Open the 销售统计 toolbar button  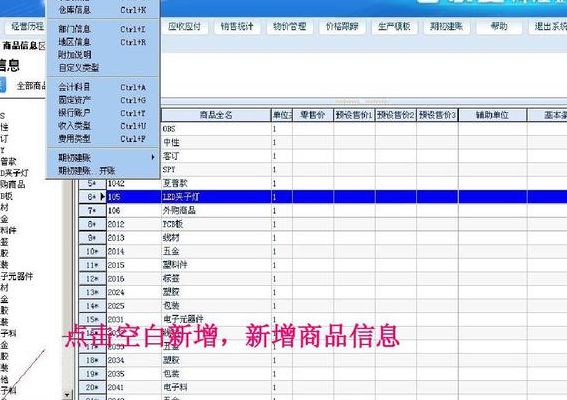[237, 26]
